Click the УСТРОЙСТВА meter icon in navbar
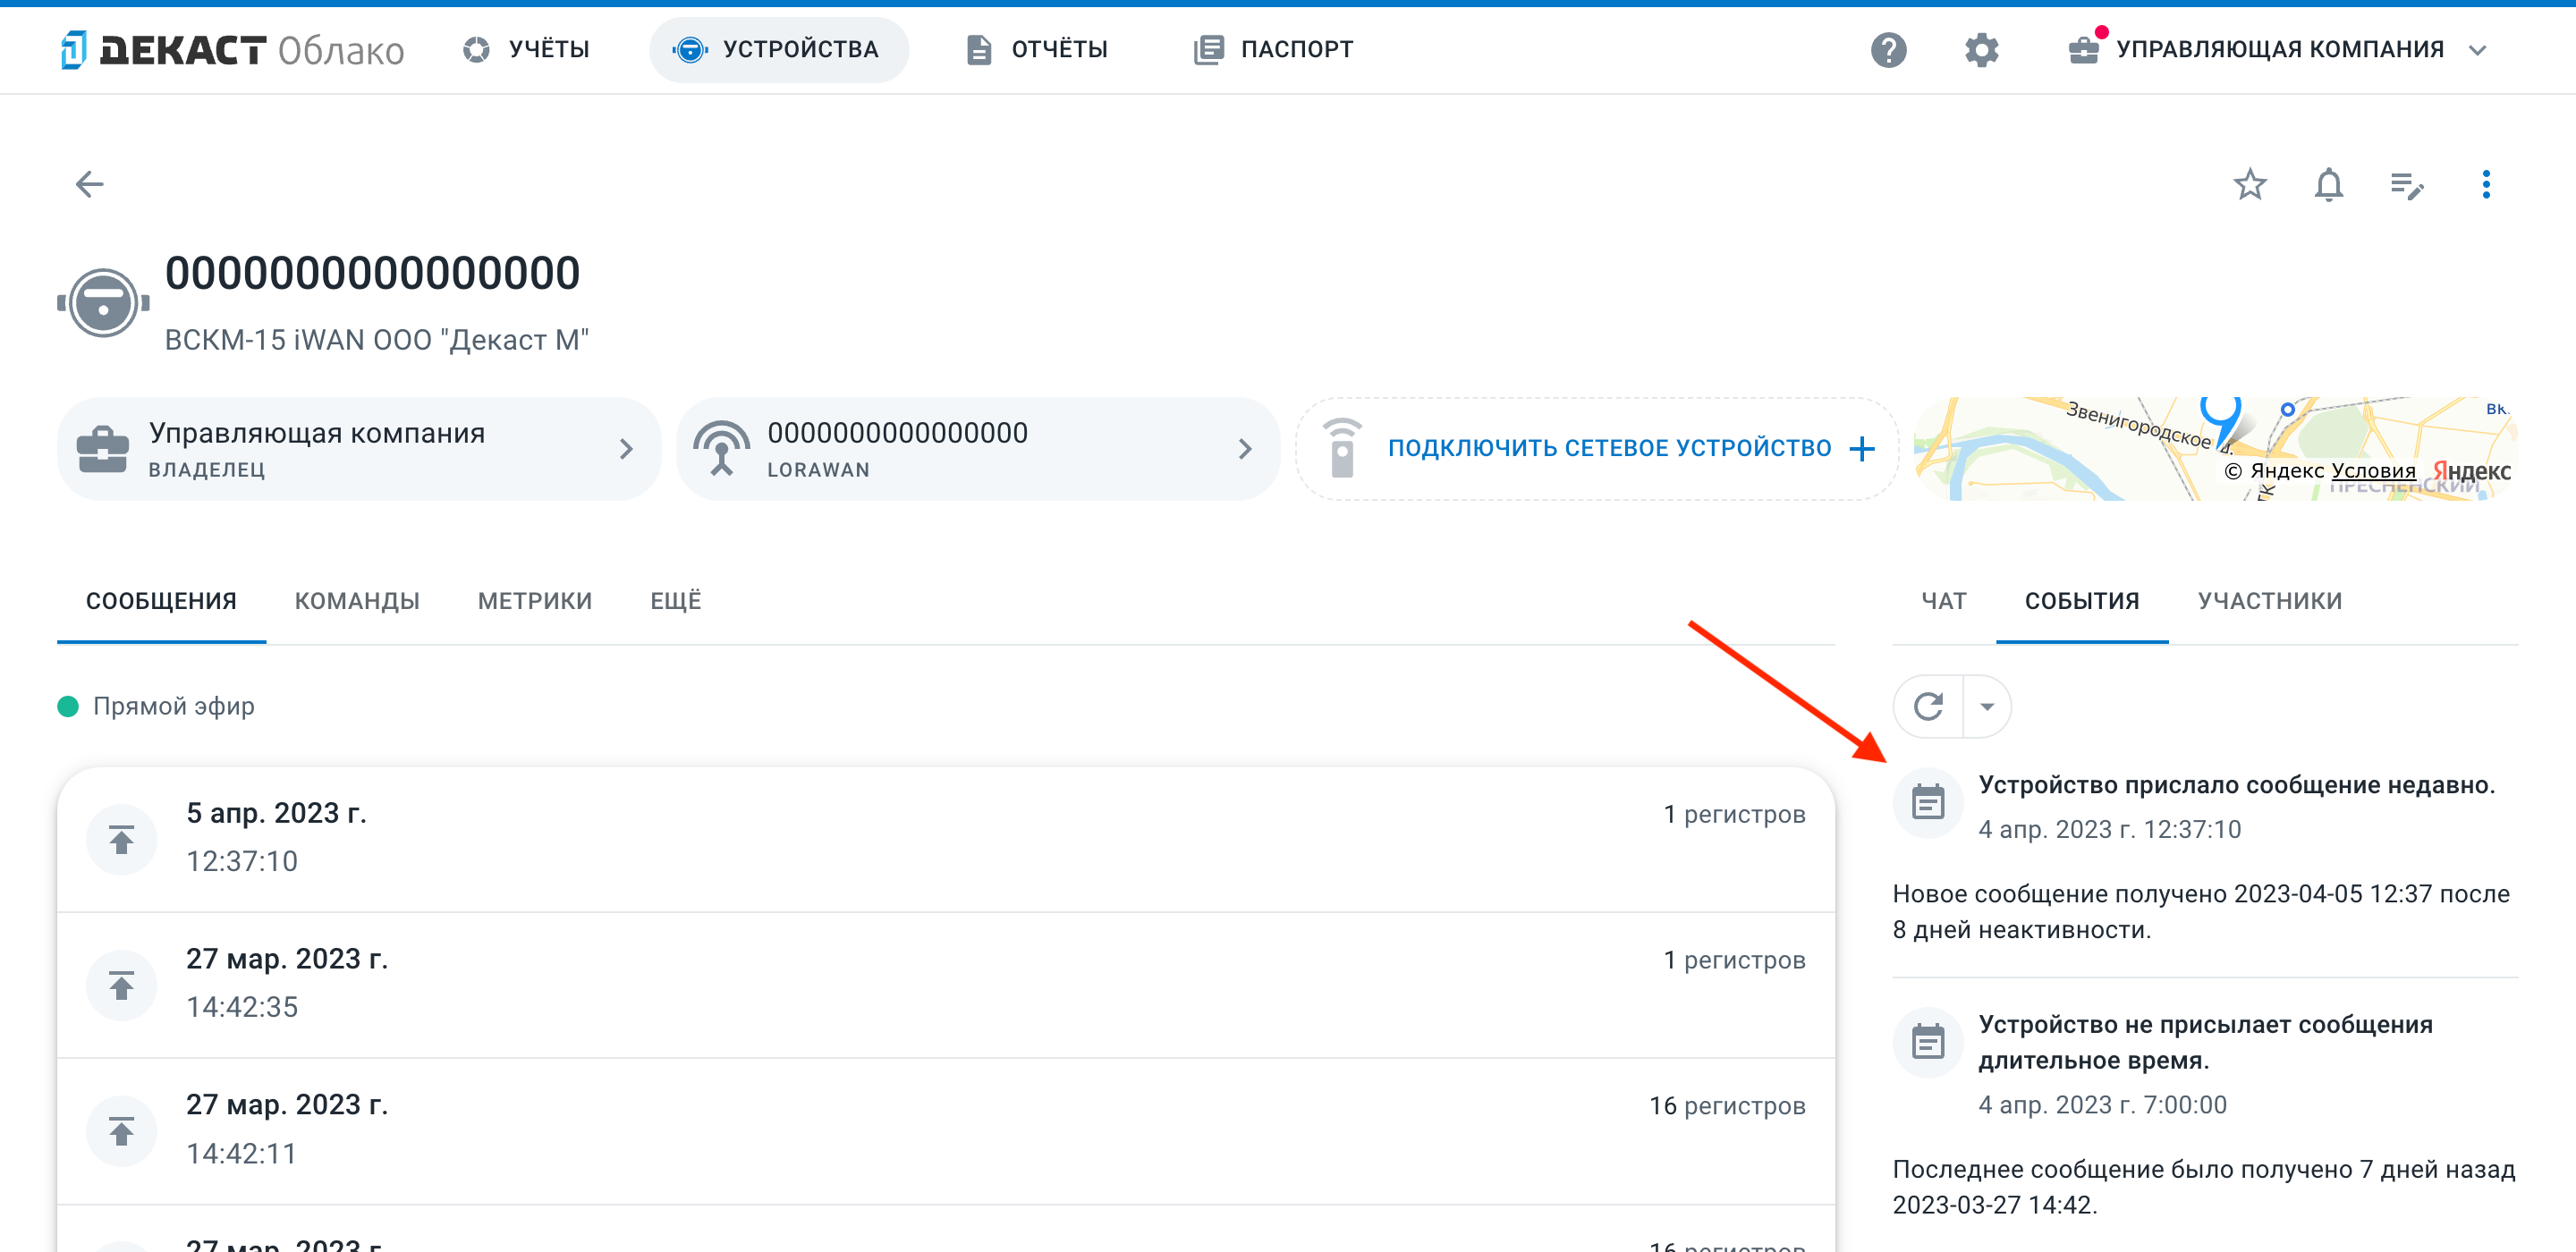This screenshot has height=1252, width=2576. click(690, 49)
